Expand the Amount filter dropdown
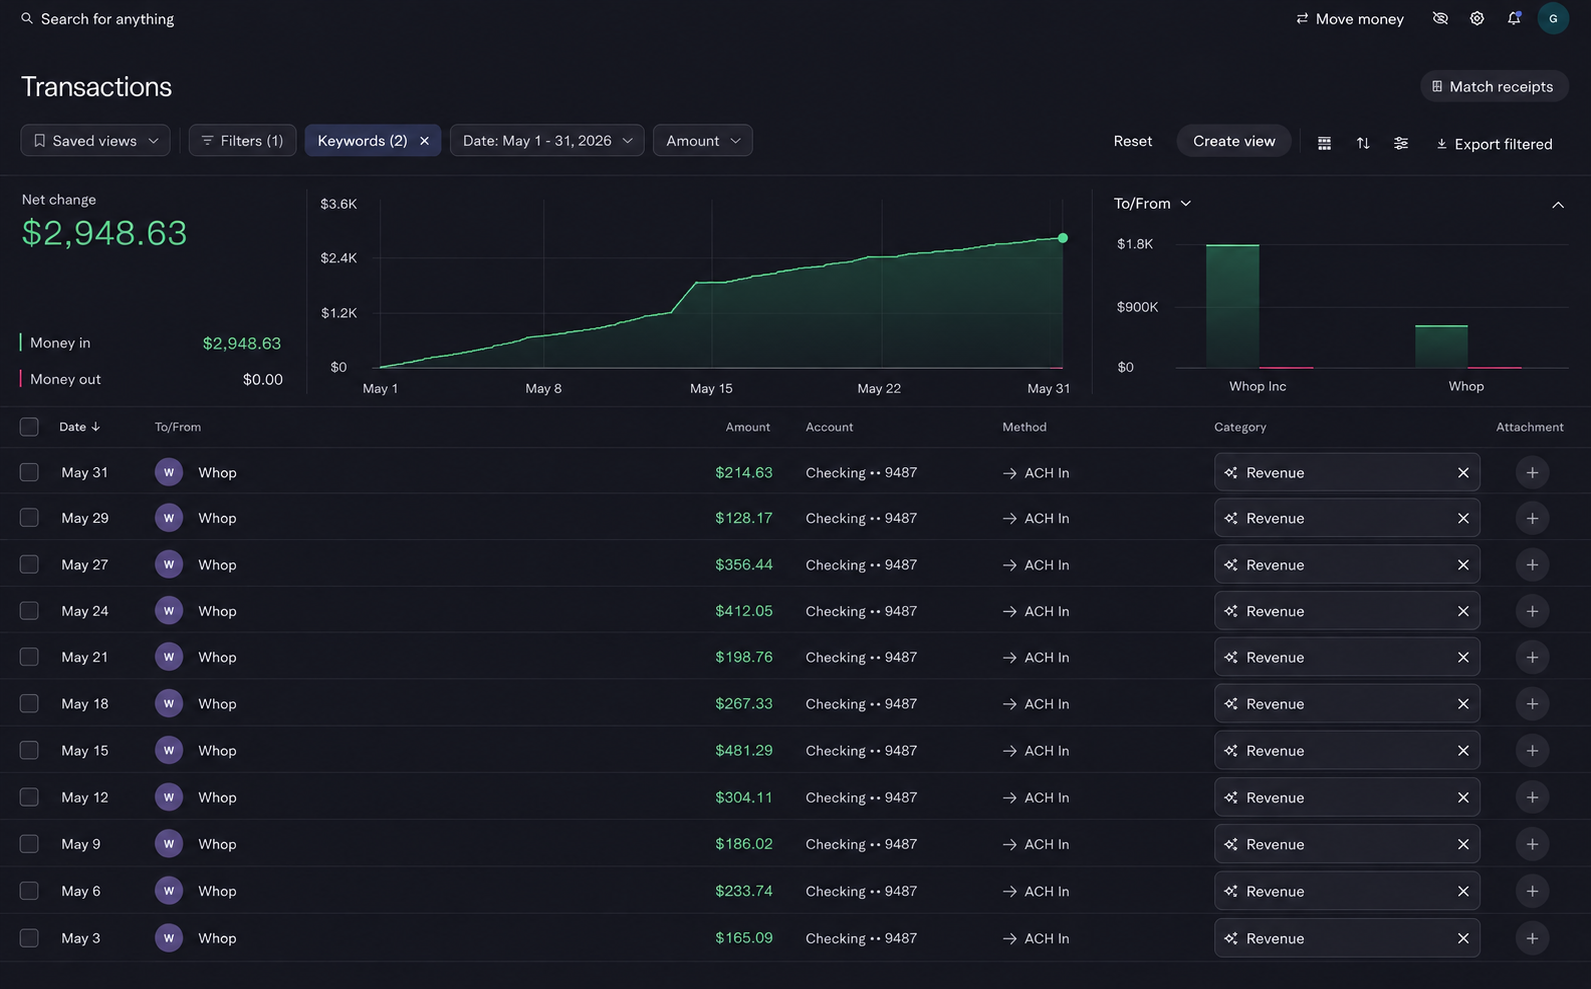Screen dimensions: 1591x989 tap(703, 141)
